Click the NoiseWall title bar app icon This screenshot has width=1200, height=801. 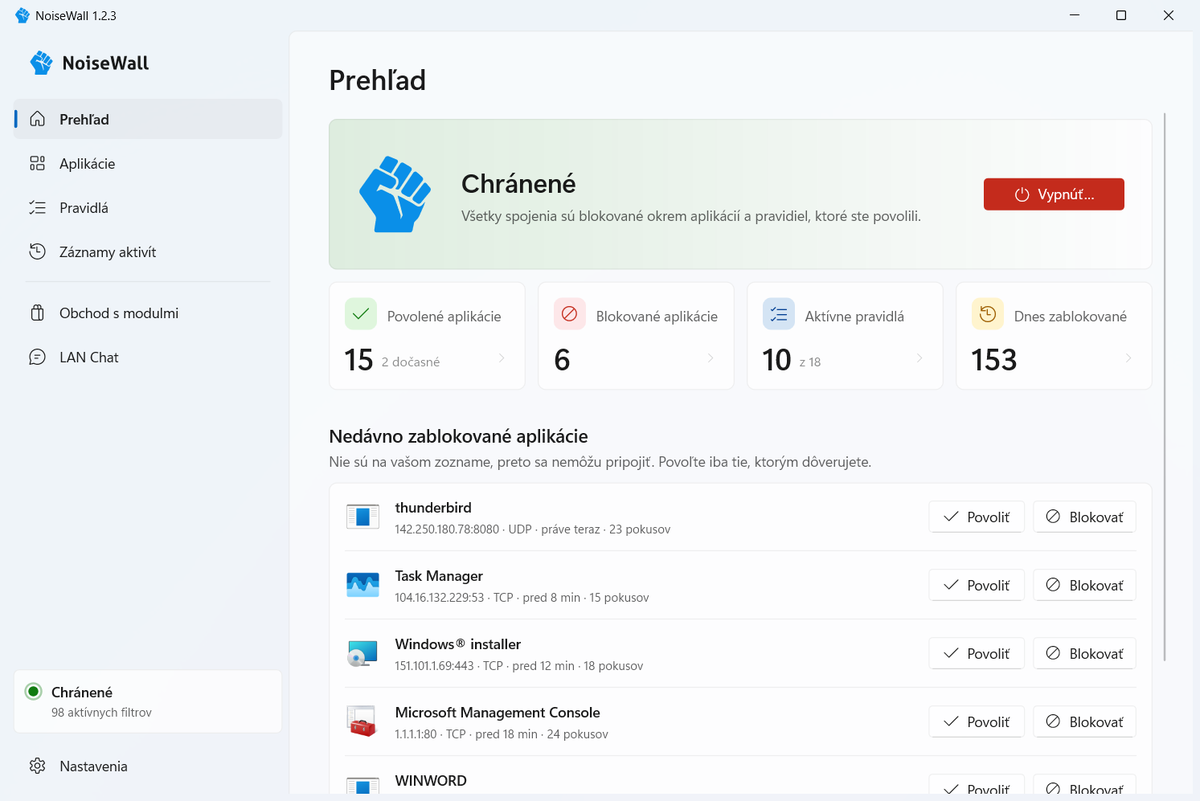click(23, 16)
